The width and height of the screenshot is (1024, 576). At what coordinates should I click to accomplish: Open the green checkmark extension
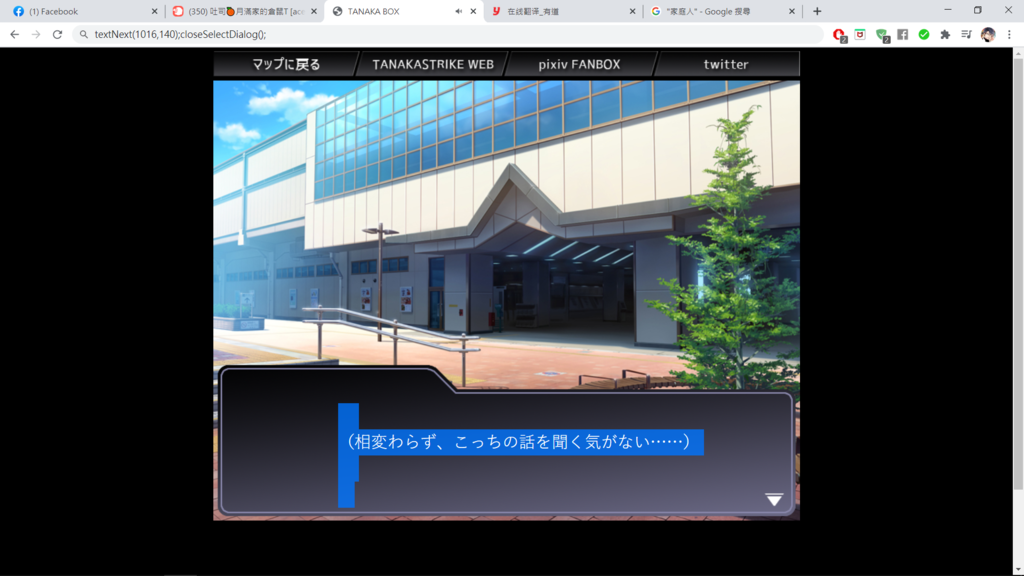tap(923, 35)
